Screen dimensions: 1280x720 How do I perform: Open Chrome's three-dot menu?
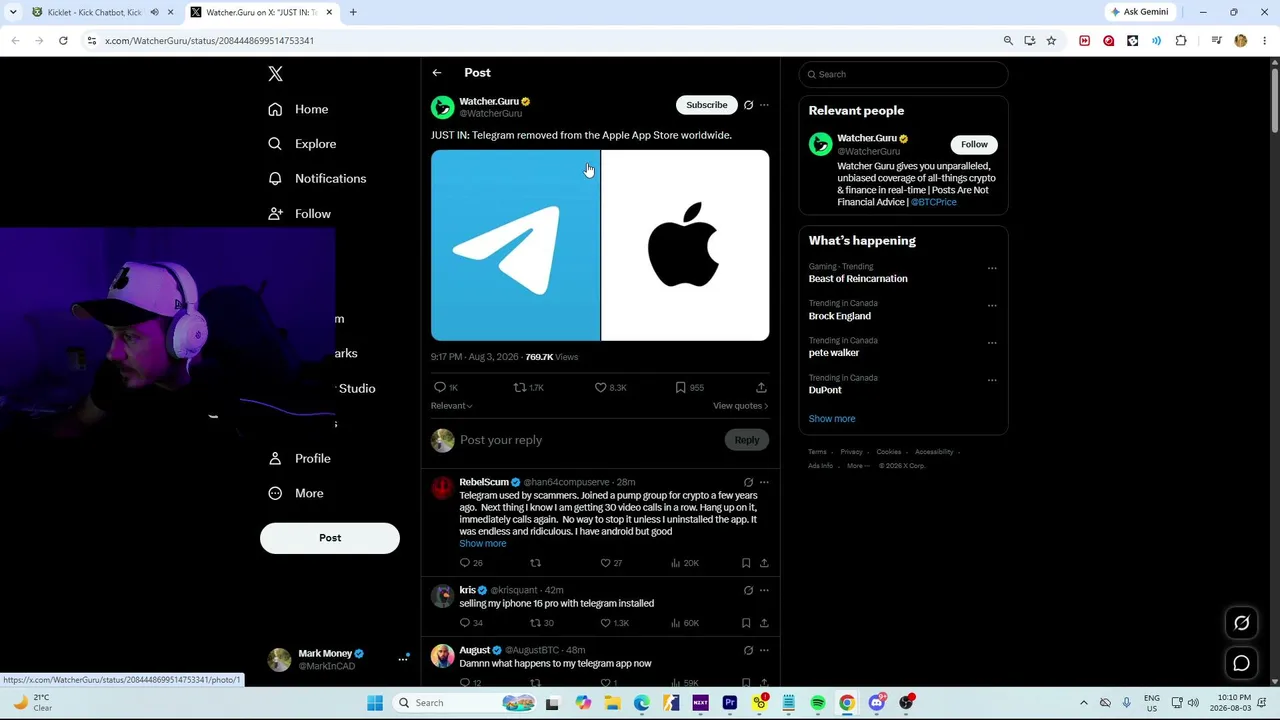1263,41
